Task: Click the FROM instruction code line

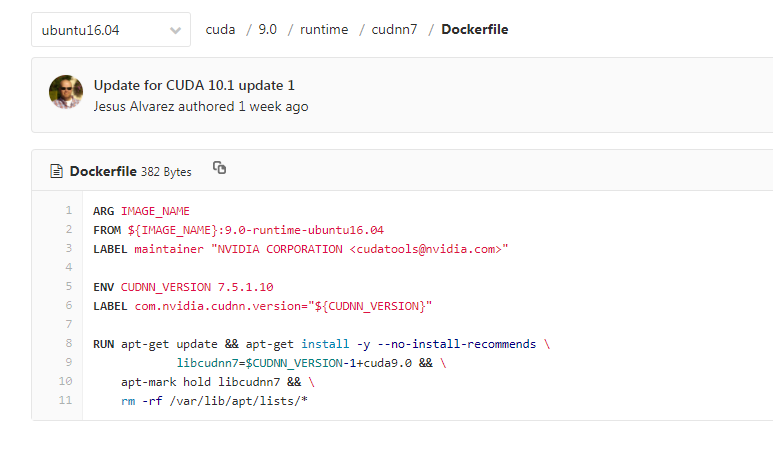Action: click(239, 230)
